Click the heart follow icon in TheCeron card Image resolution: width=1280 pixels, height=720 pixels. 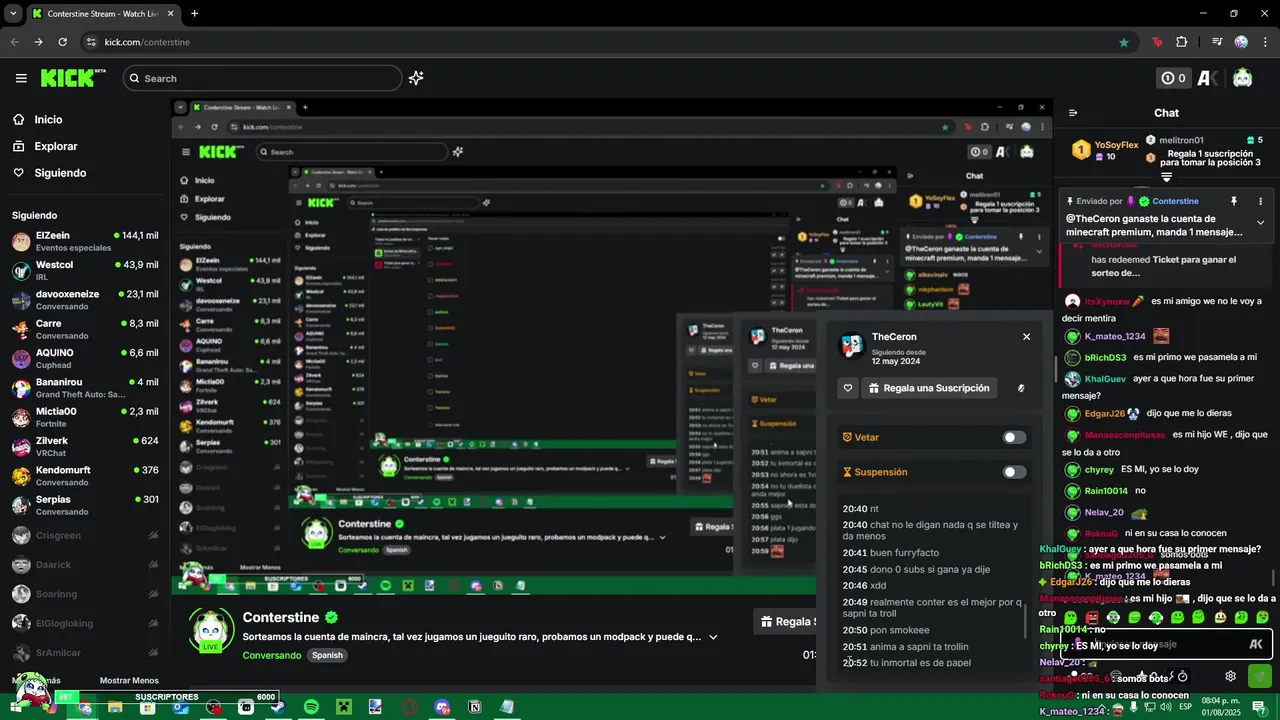pyautogui.click(x=848, y=388)
